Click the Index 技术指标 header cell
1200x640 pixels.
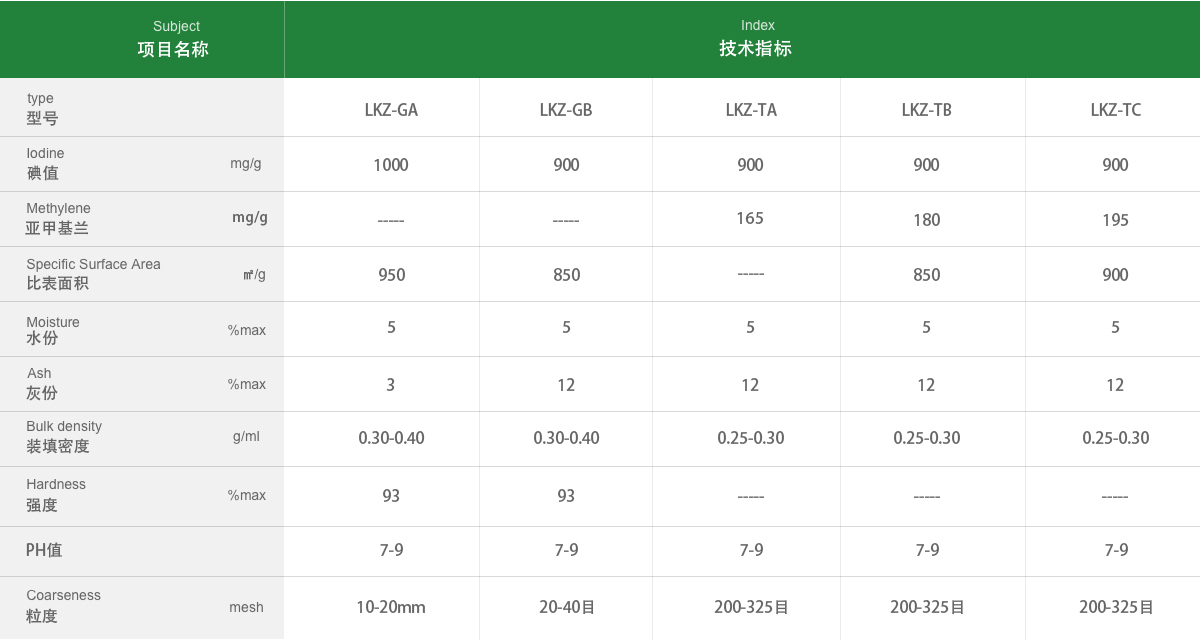coord(756,39)
